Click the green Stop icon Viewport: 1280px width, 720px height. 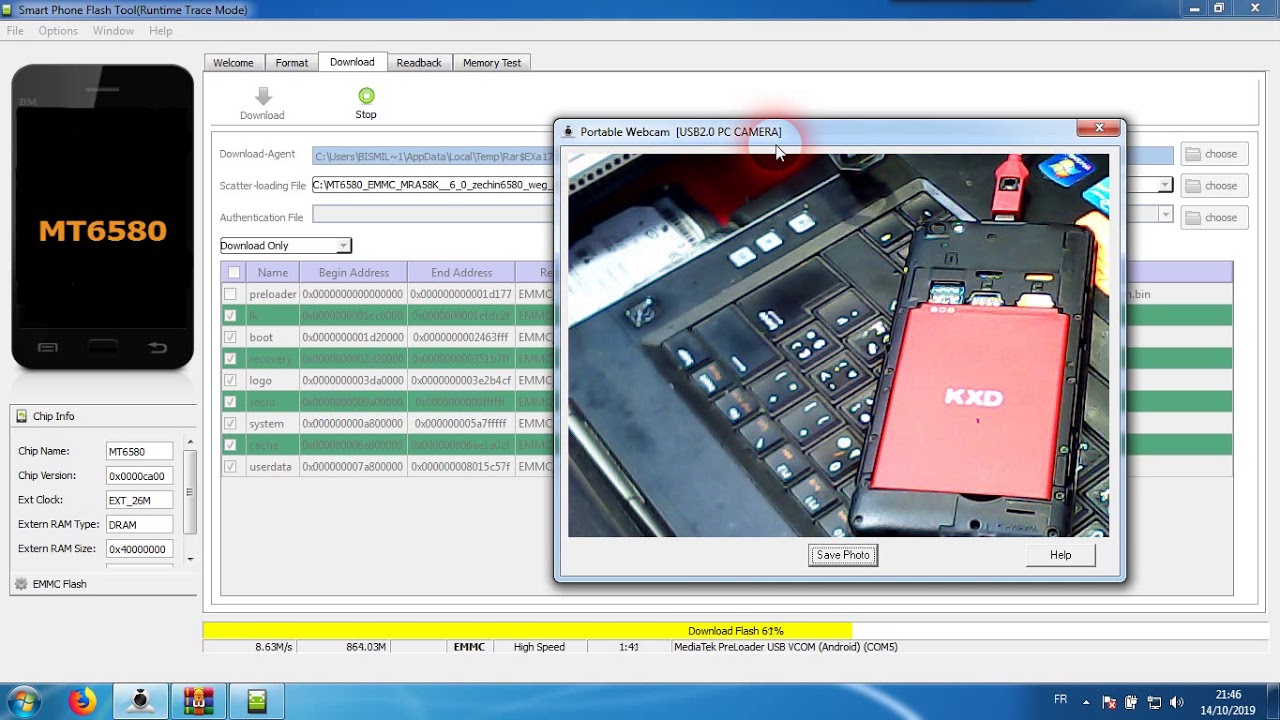[366, 96]
